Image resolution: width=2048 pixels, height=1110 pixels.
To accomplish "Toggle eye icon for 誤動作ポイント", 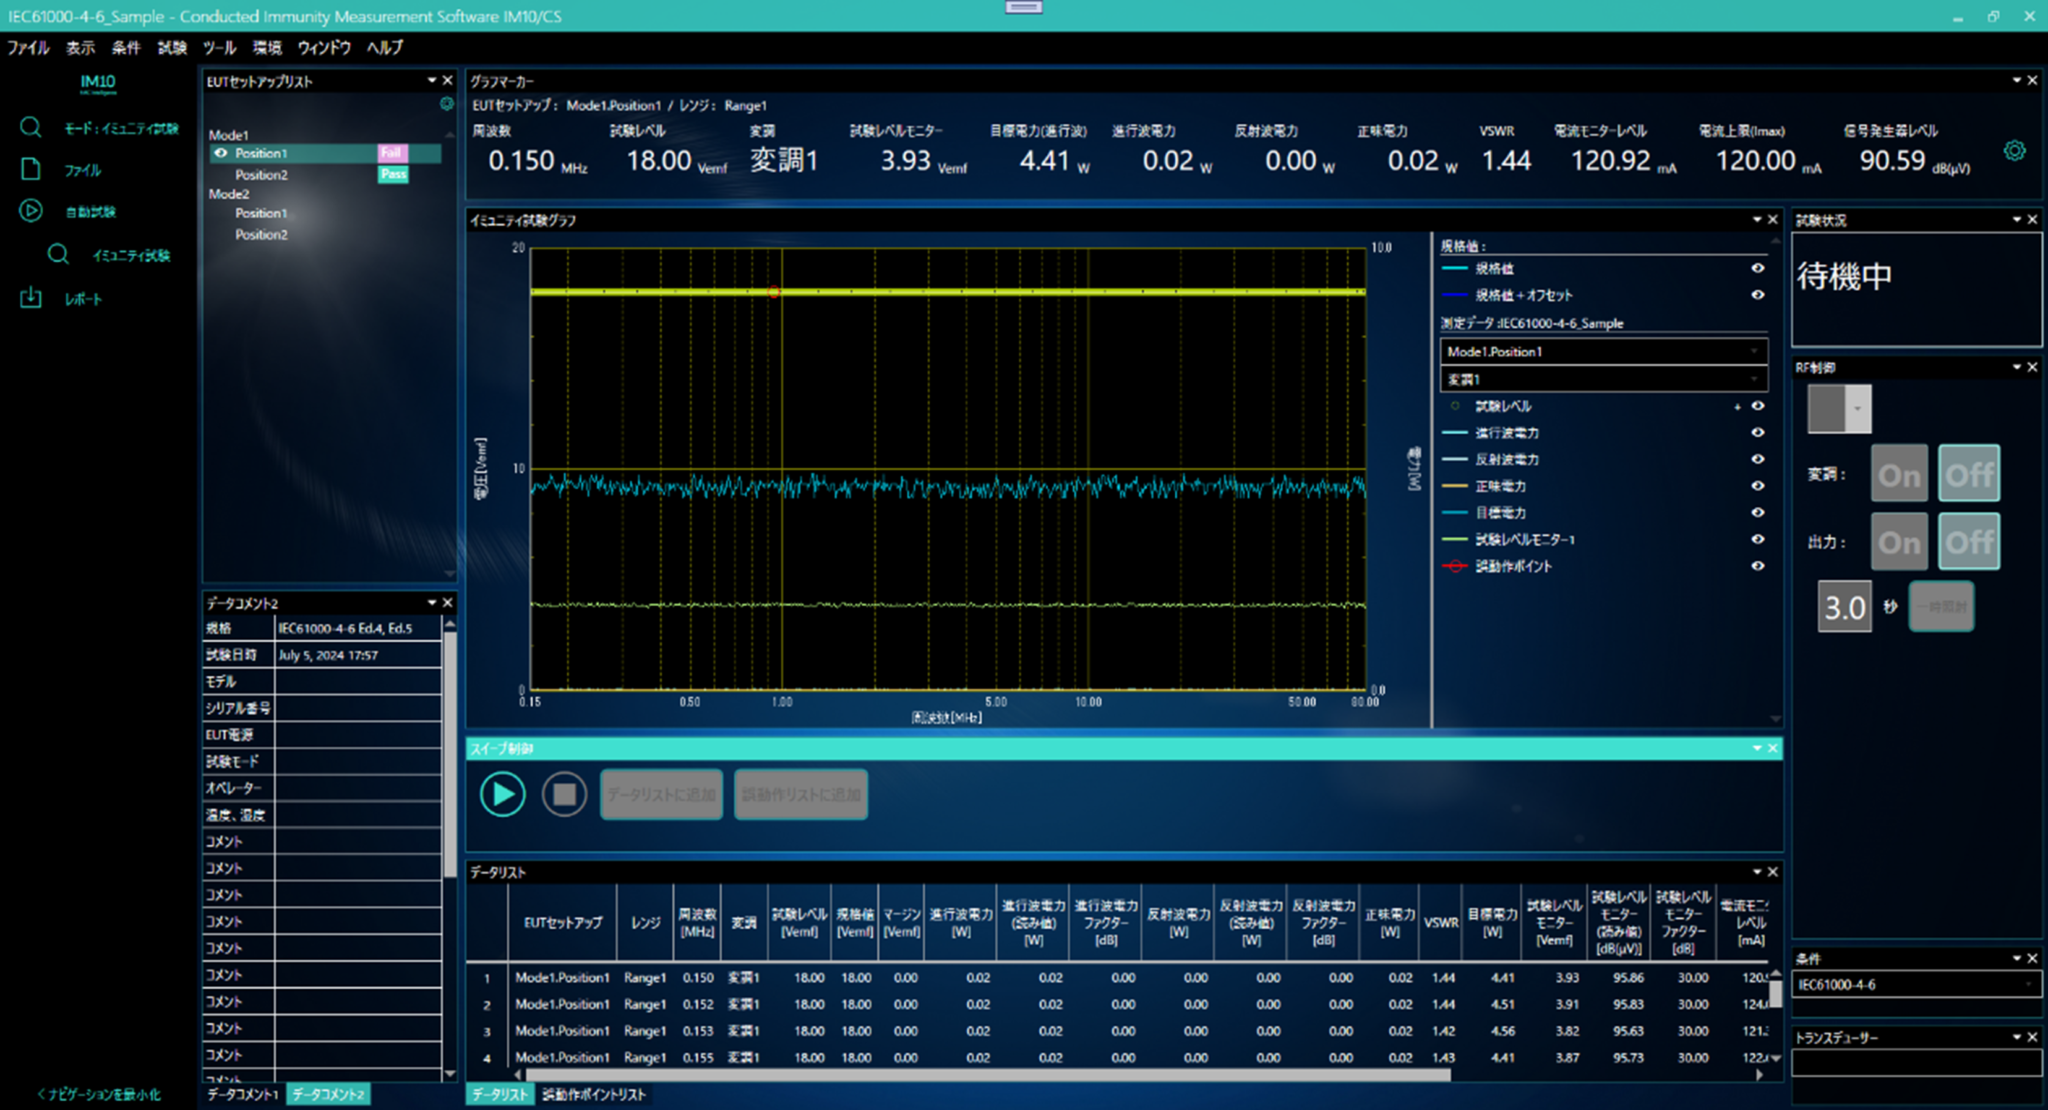I will pos(1757,566).
